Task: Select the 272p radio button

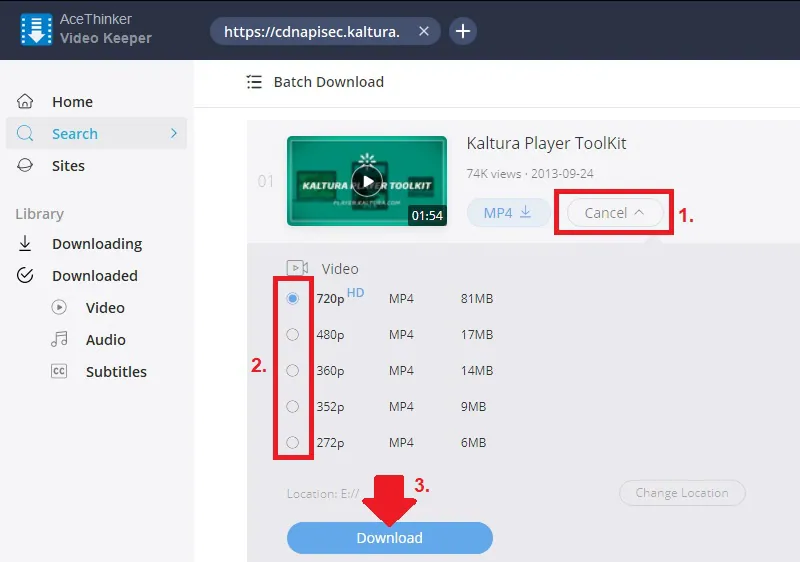Action: click(x=292, y=442)
